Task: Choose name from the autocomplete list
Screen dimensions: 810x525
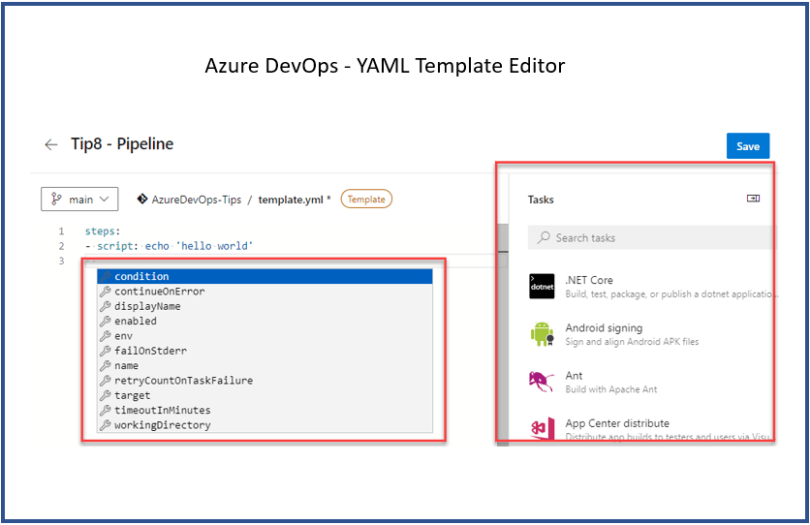Action: (x=264, y=366)
